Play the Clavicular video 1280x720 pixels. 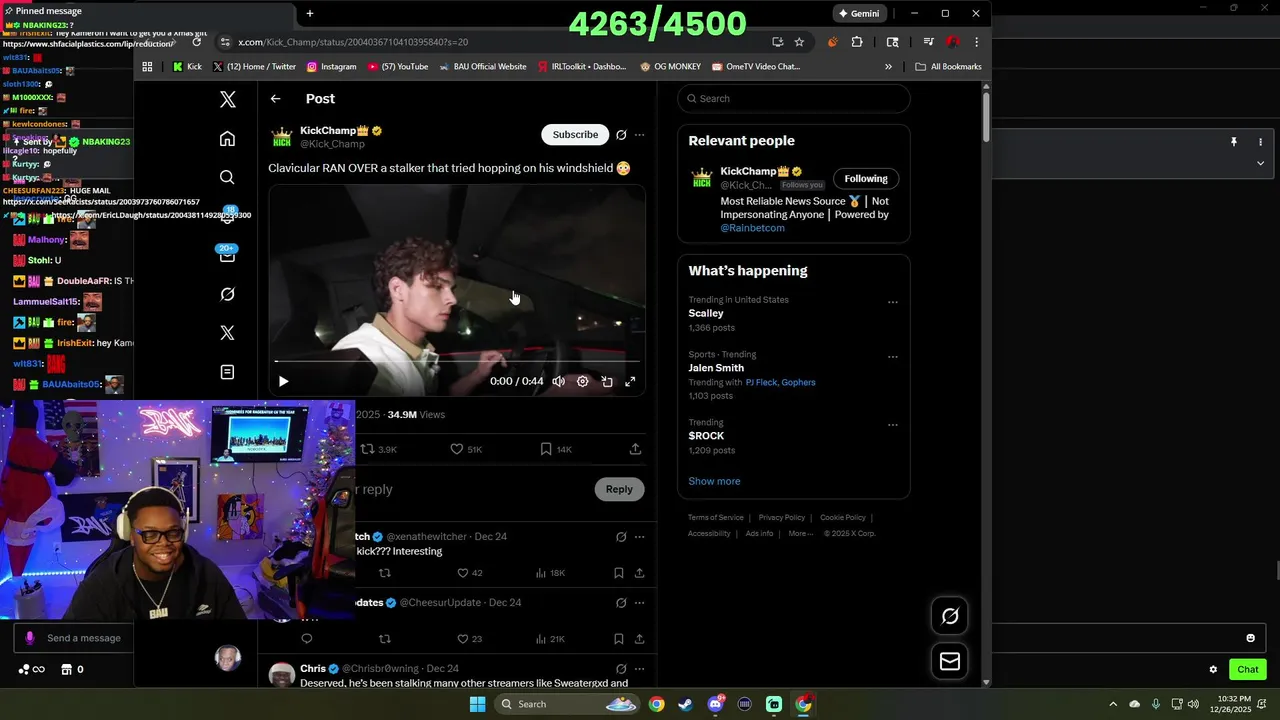pos(283,381)
